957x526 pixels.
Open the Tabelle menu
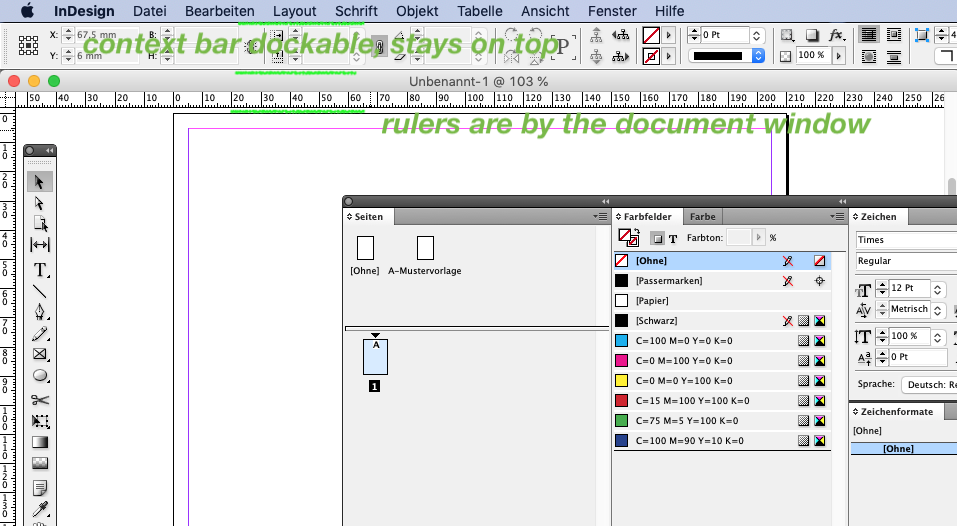pyautogui.click(x=480, y=11)
